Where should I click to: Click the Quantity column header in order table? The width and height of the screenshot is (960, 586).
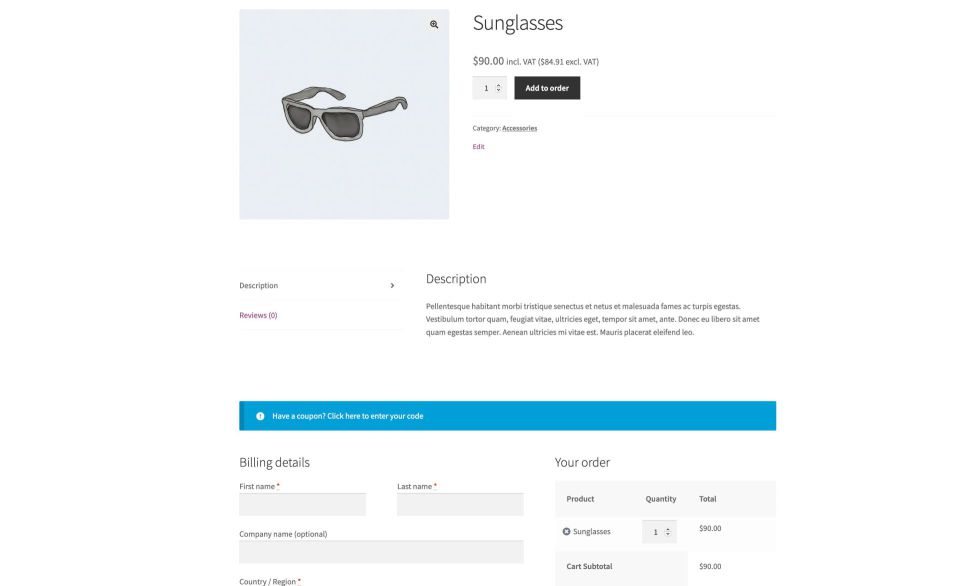tap(660, 499)
